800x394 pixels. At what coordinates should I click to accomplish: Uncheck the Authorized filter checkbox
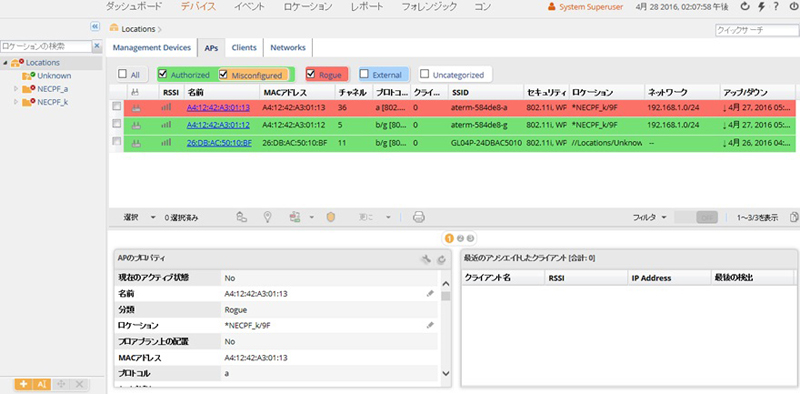[163, 74]
